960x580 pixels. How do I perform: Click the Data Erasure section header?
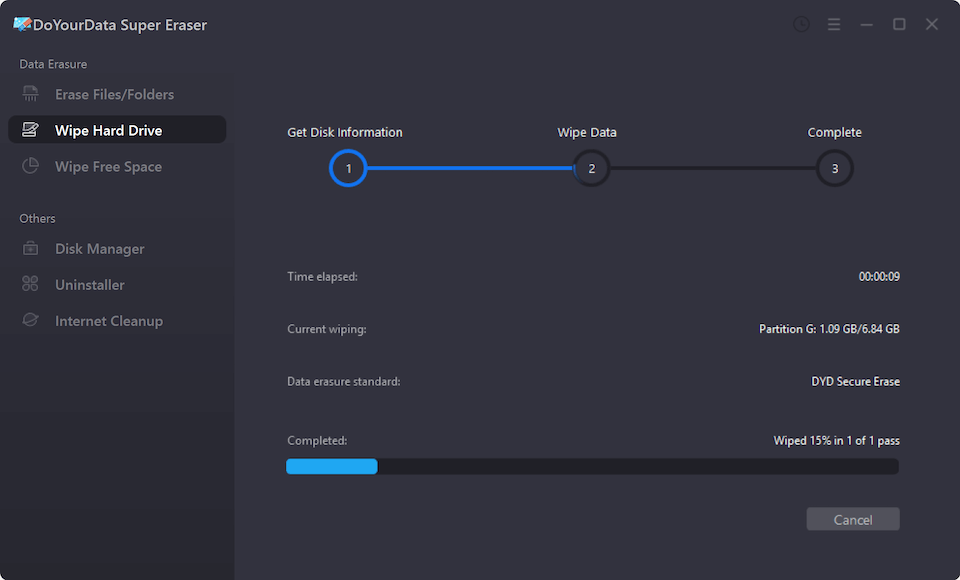click(x=53, y=64)
